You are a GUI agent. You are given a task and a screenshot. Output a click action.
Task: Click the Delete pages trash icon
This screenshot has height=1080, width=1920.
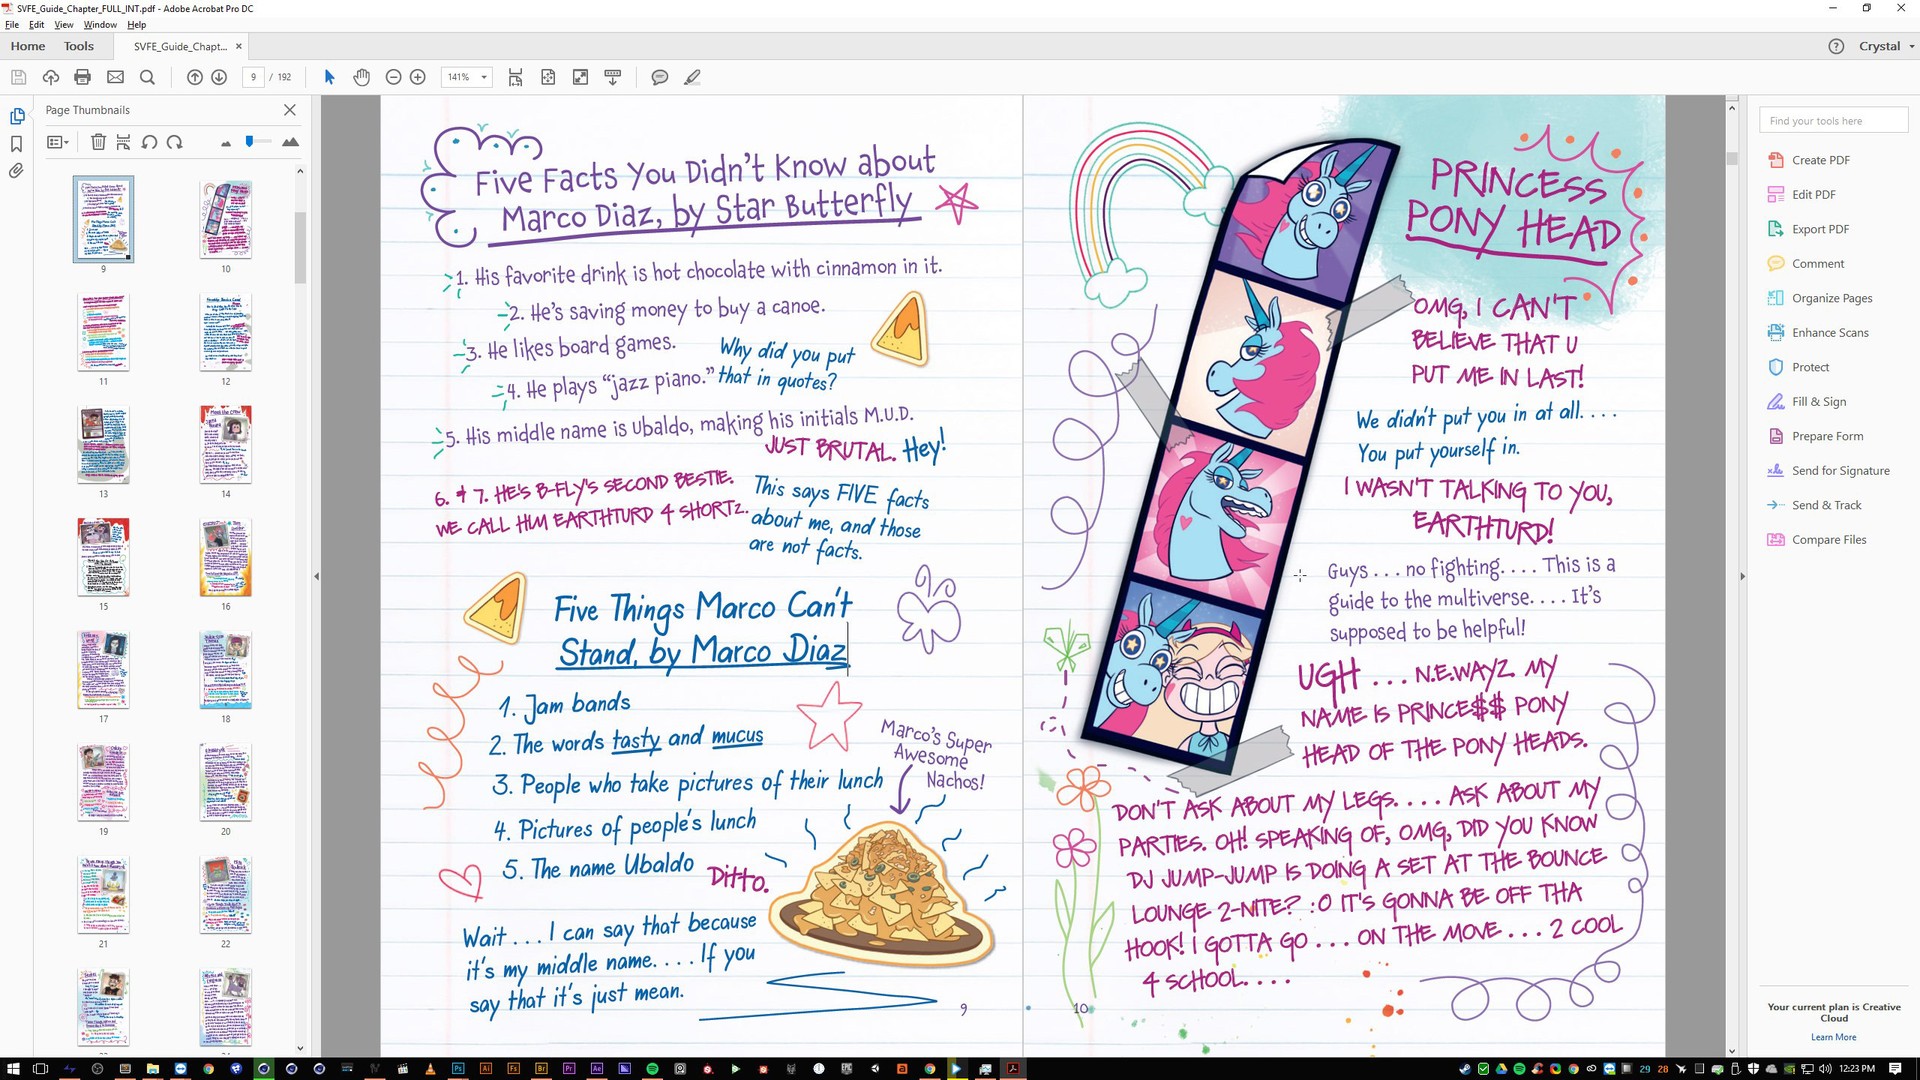tap(98, 142)
